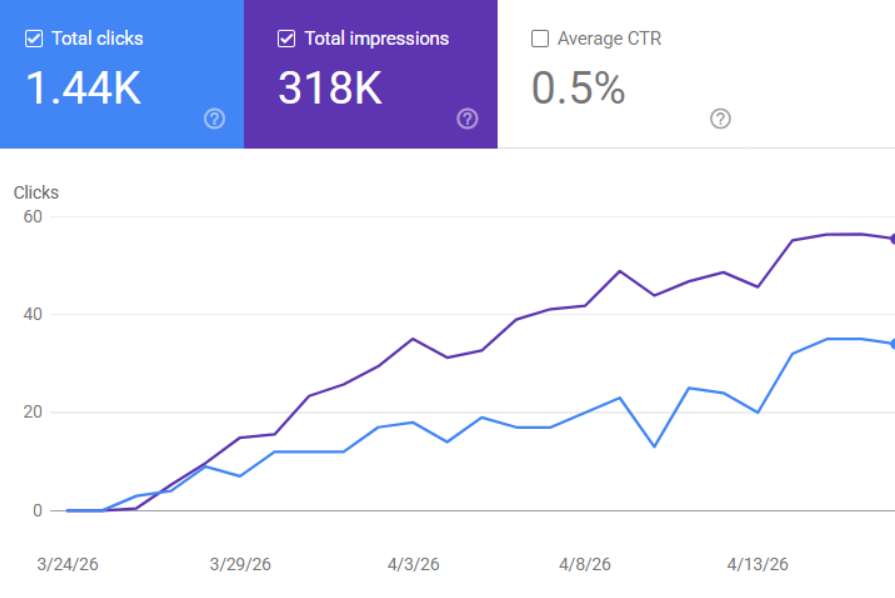This screenshot has width=895, height=598.
Task: Enable the Average CTR checkbox
Action: 540,39
